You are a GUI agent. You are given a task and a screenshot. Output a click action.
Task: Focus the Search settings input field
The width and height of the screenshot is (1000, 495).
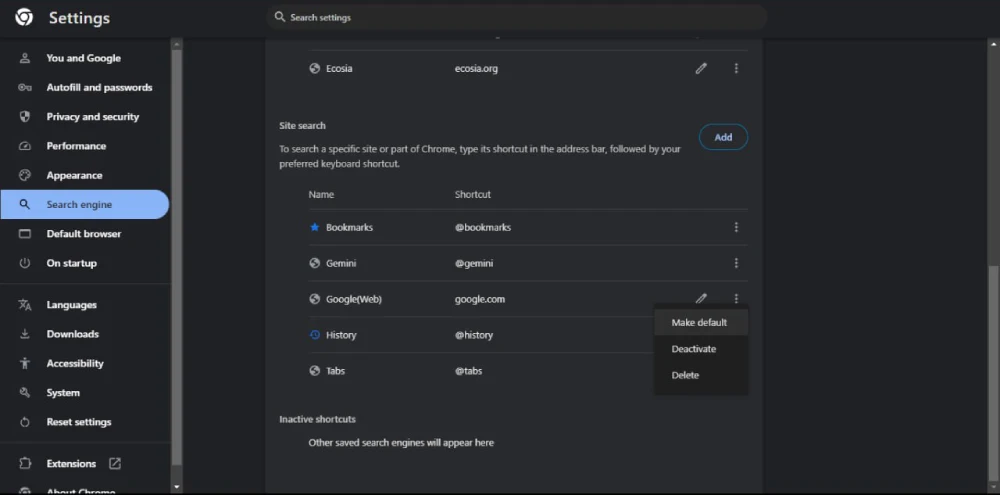click(520, 18)
